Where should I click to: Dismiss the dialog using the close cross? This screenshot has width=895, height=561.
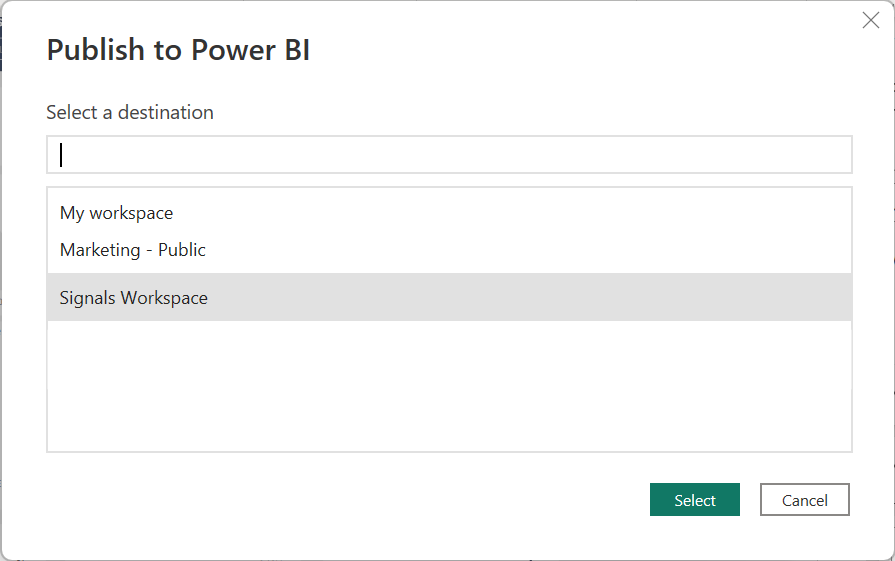[870, 21]
